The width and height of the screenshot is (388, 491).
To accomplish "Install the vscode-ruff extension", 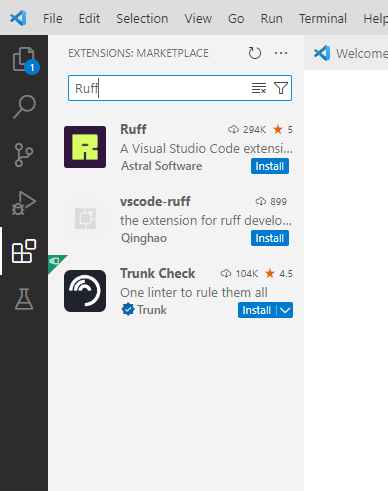I will click(x=270, y=238).
